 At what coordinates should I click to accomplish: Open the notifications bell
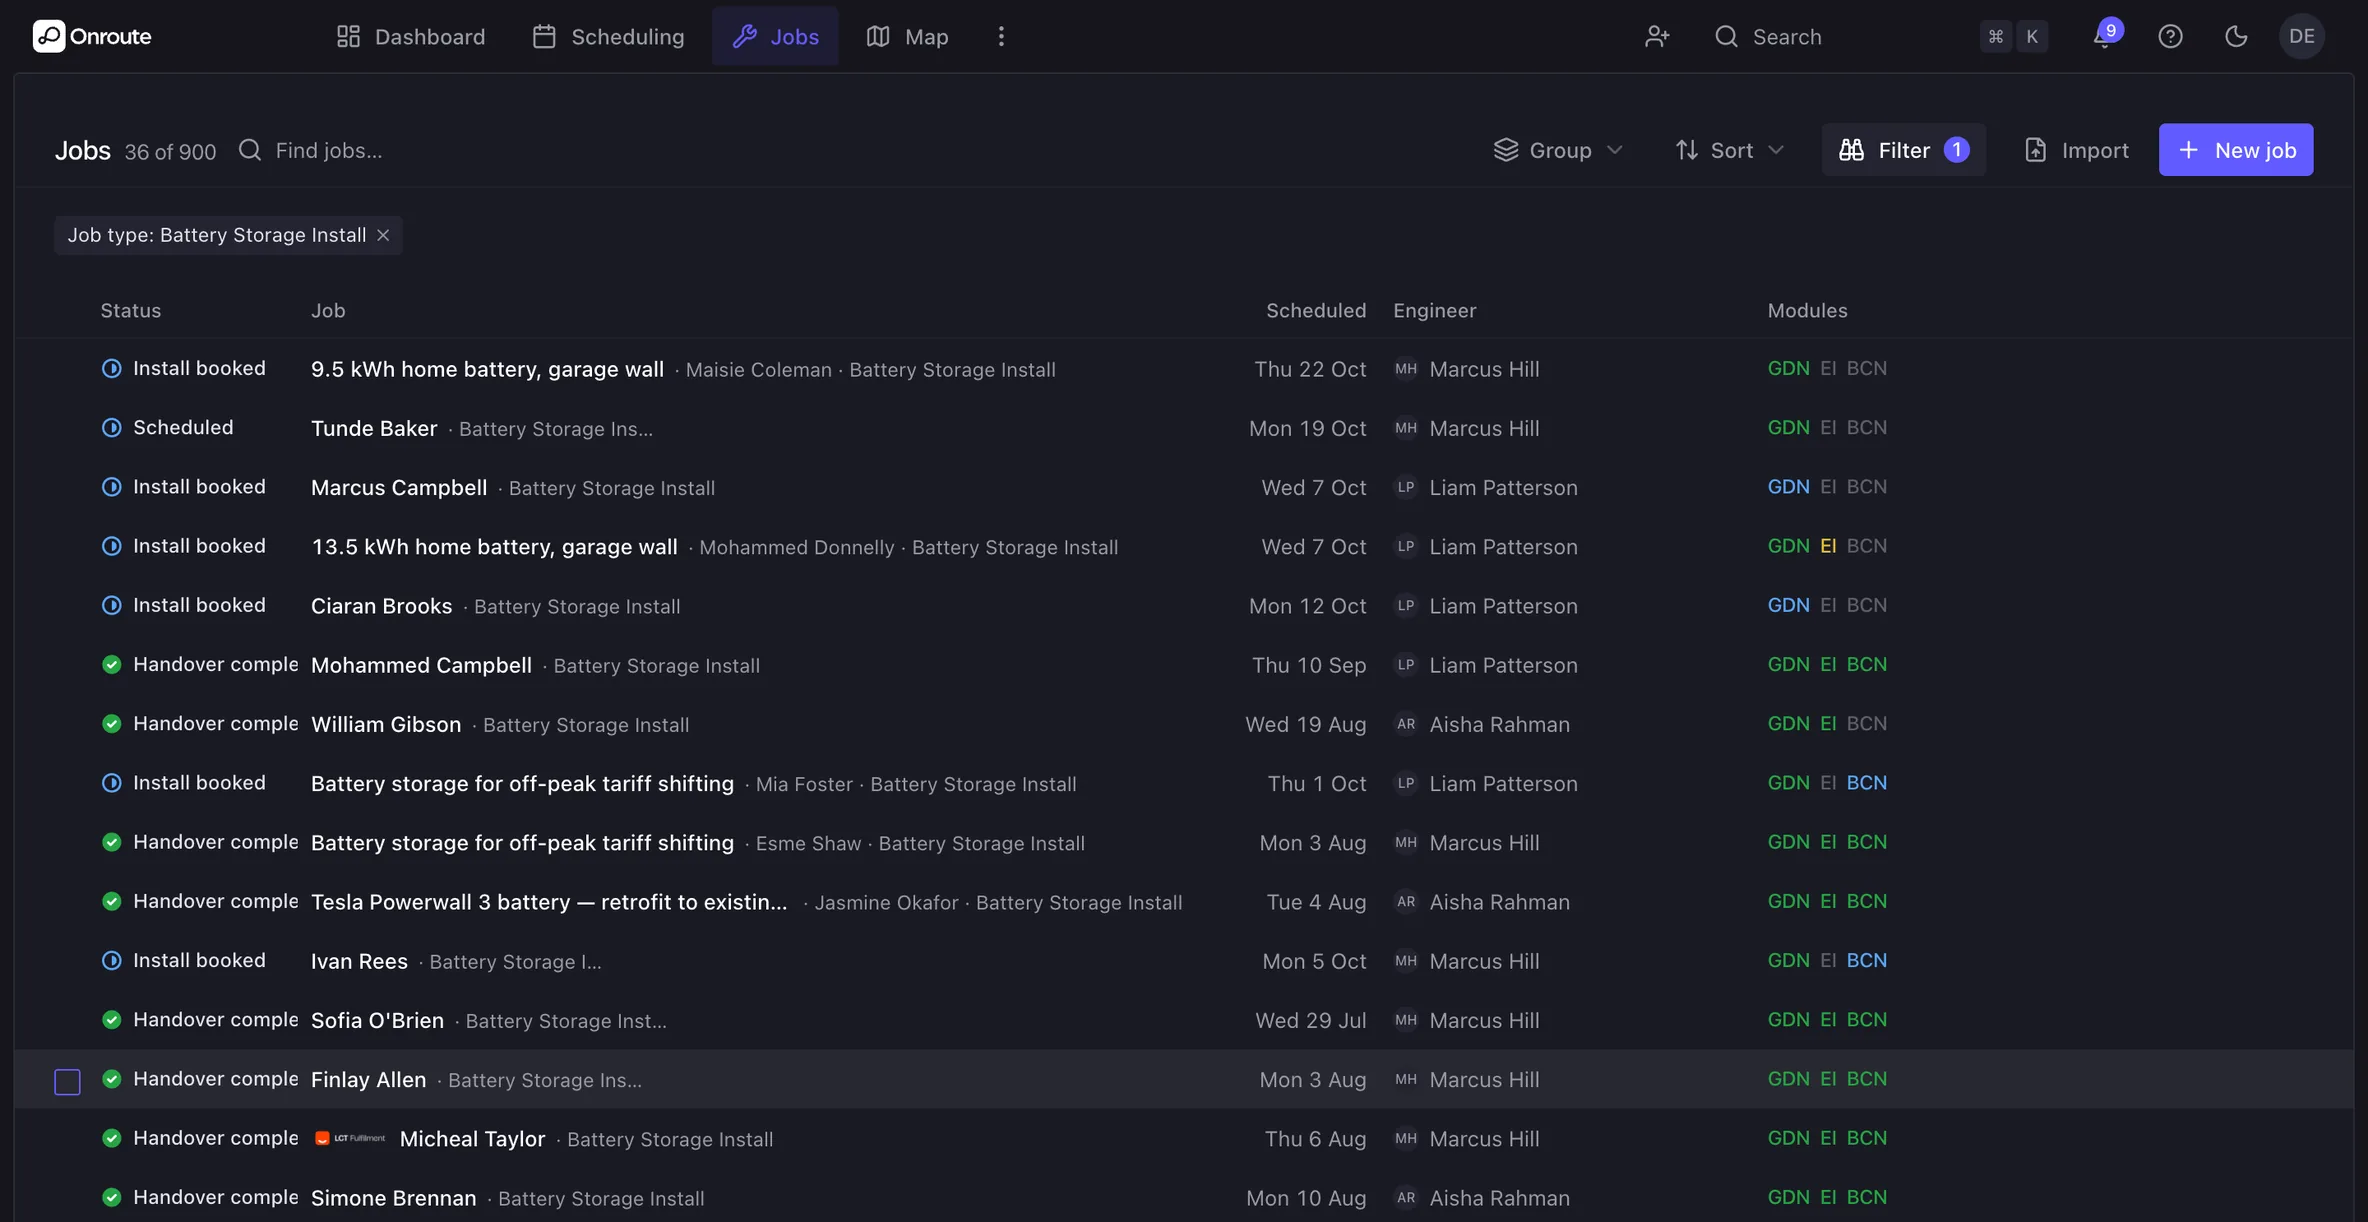coord(2104,37)
